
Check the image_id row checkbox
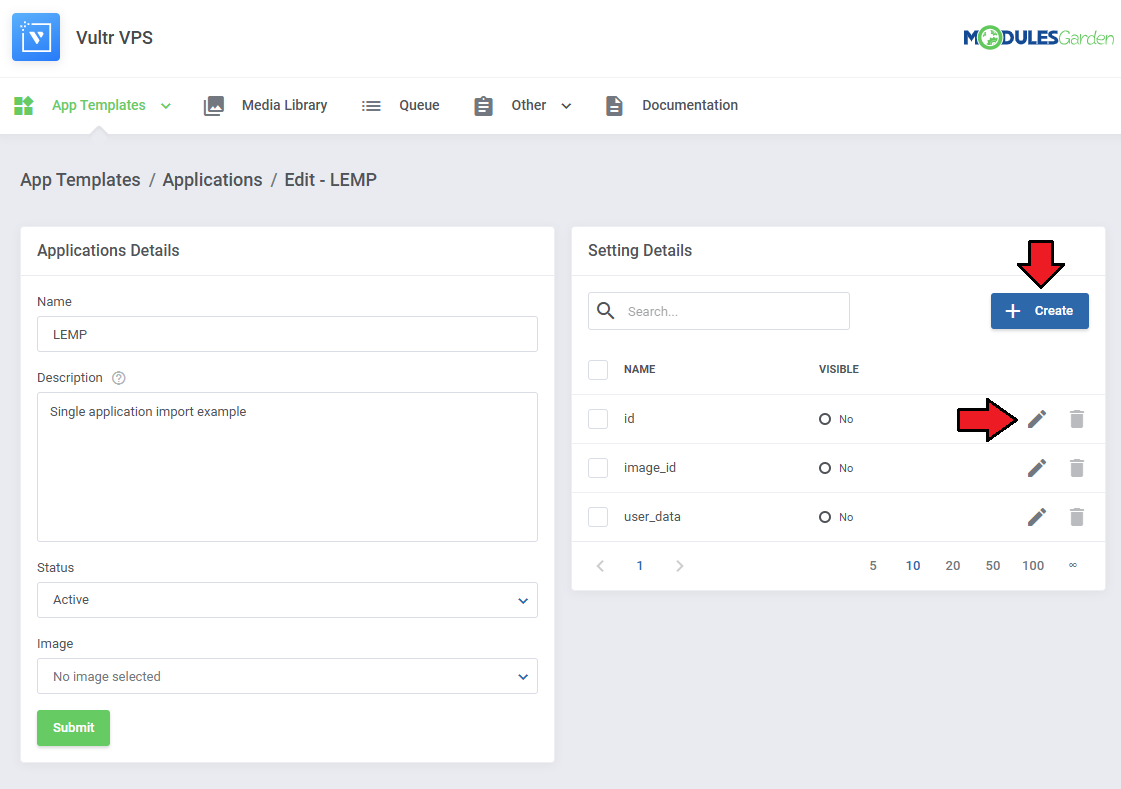[x=598, y=468]
